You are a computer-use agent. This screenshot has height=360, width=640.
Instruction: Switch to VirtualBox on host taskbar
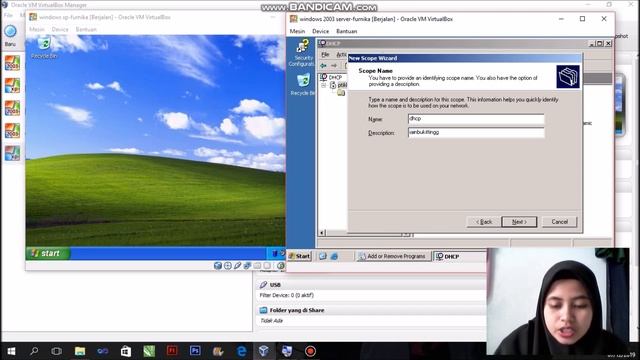(264, 351)
